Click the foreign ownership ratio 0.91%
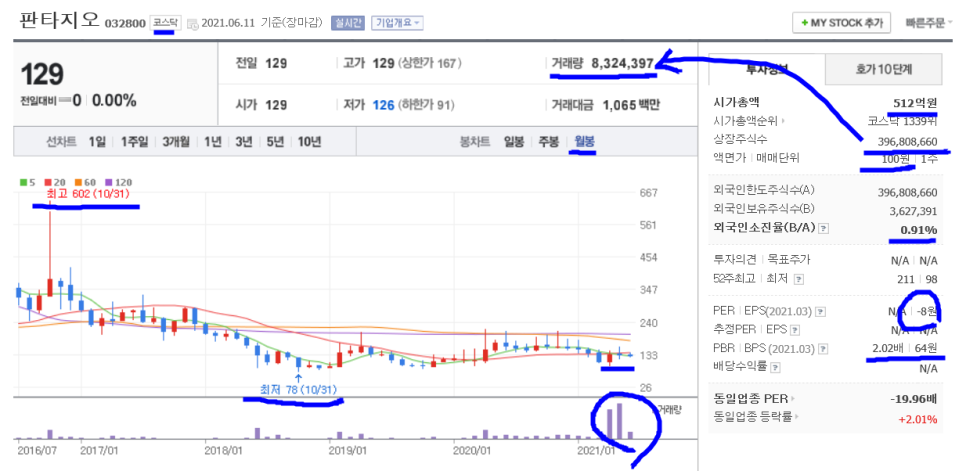 [x=919, y=228]
